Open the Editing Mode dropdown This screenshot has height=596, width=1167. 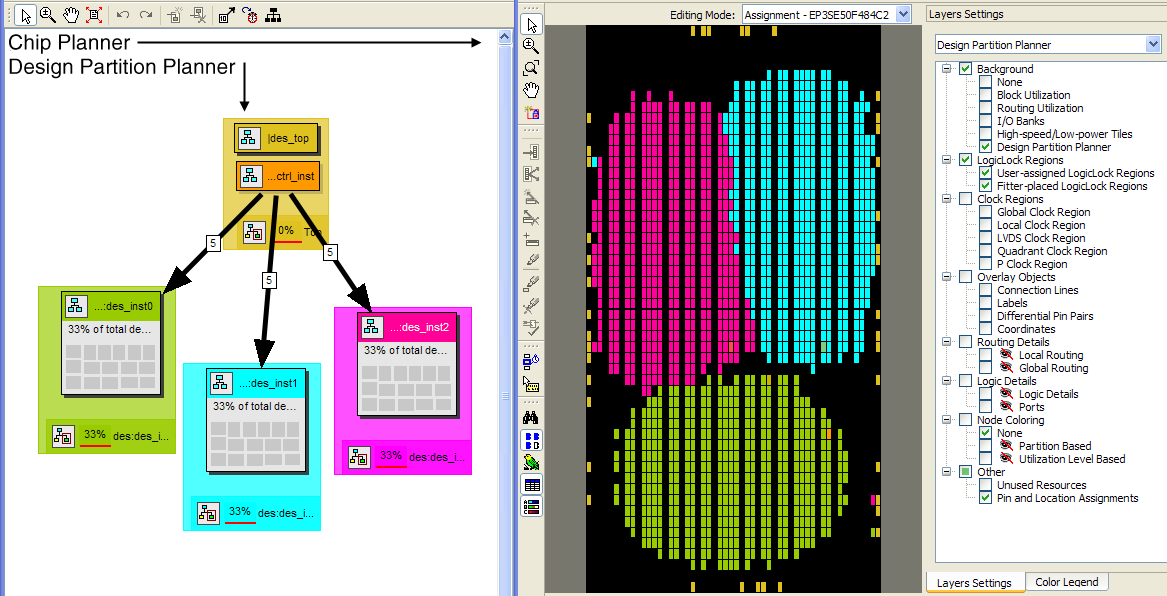coord(904,14)
